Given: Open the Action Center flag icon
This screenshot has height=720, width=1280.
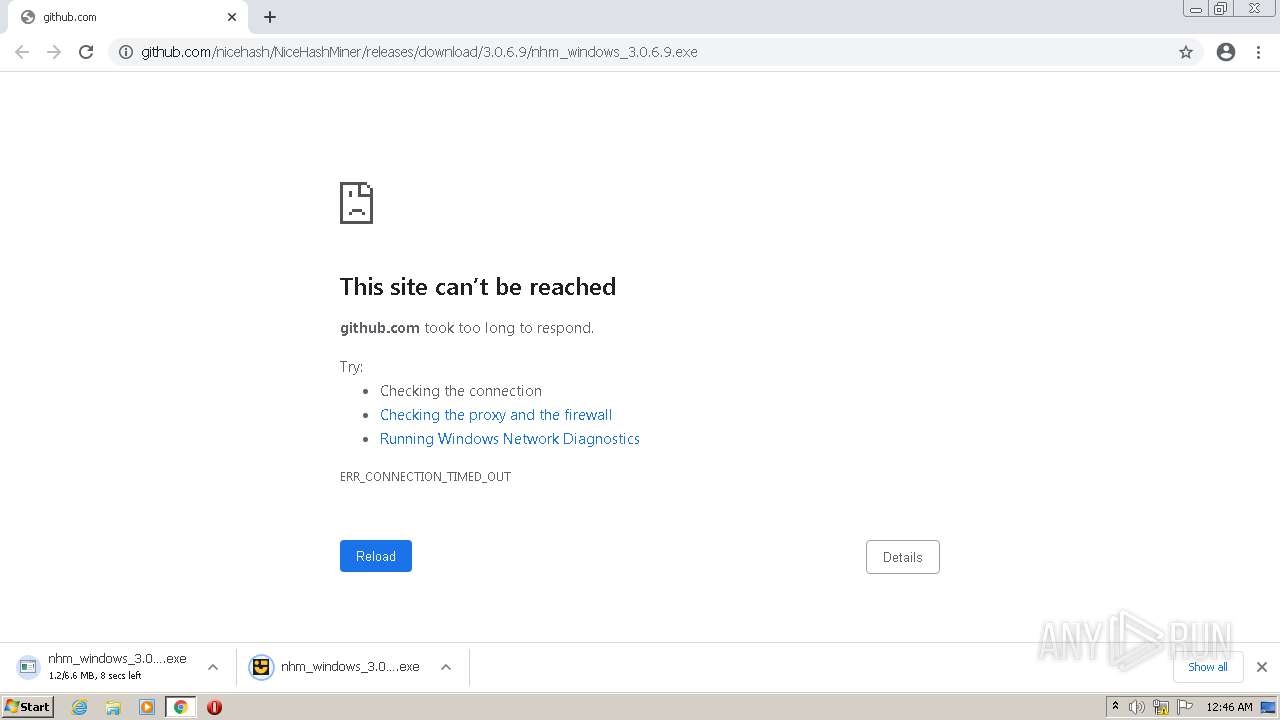Looking at the screenshot, I should [1185, 707].
